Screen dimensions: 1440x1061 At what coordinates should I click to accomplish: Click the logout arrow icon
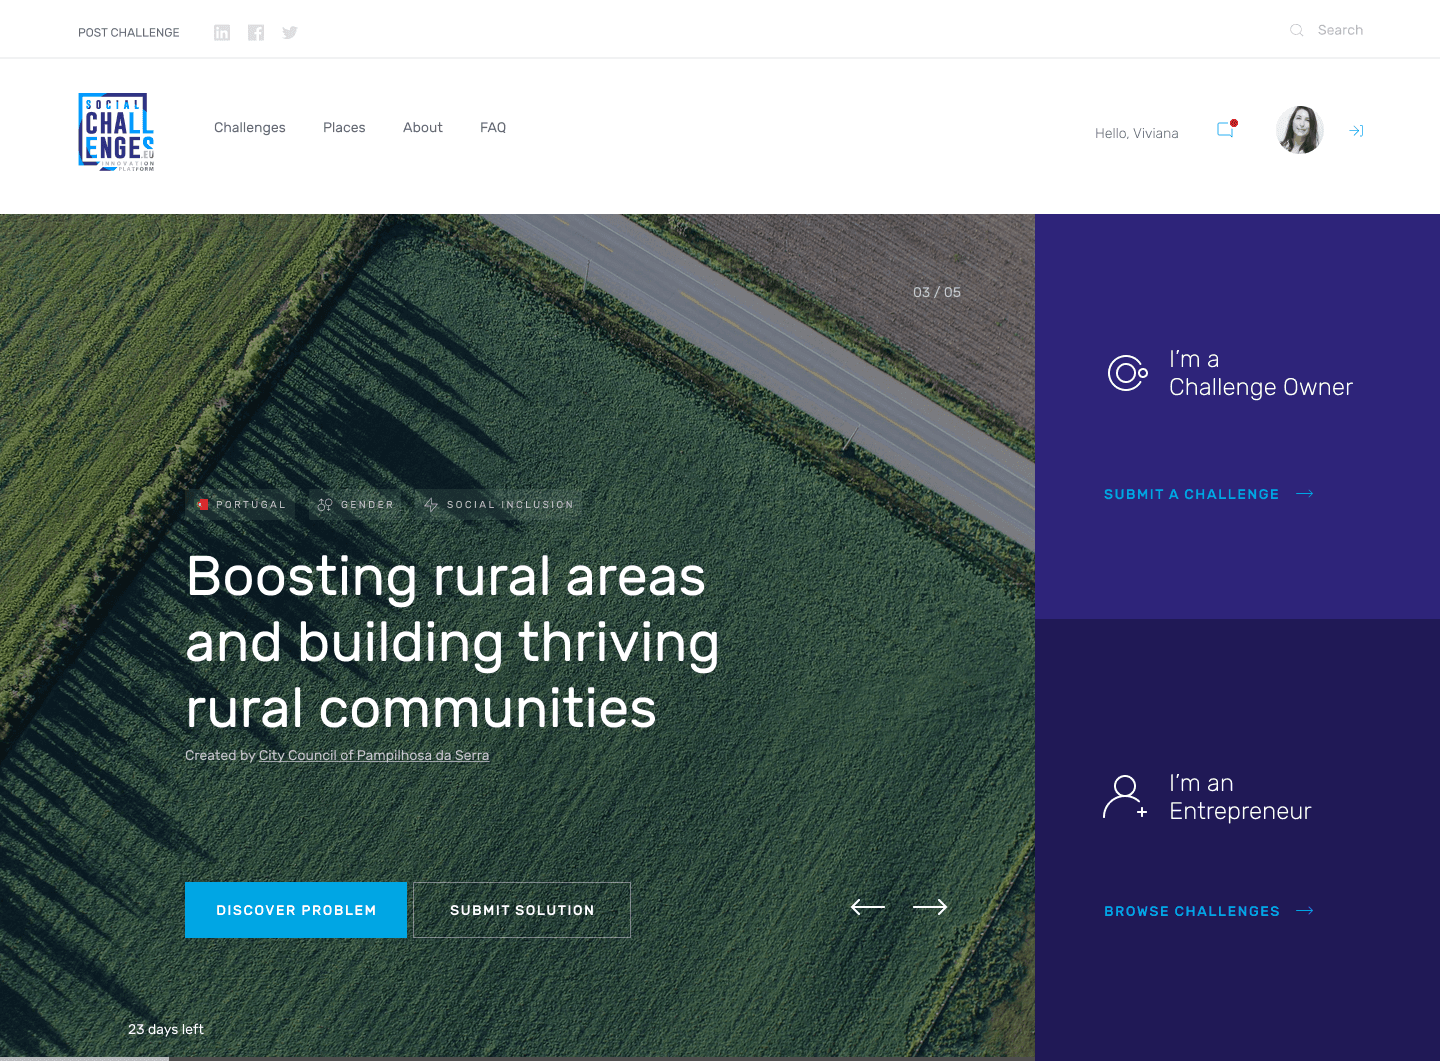[x=1356, y=131]
